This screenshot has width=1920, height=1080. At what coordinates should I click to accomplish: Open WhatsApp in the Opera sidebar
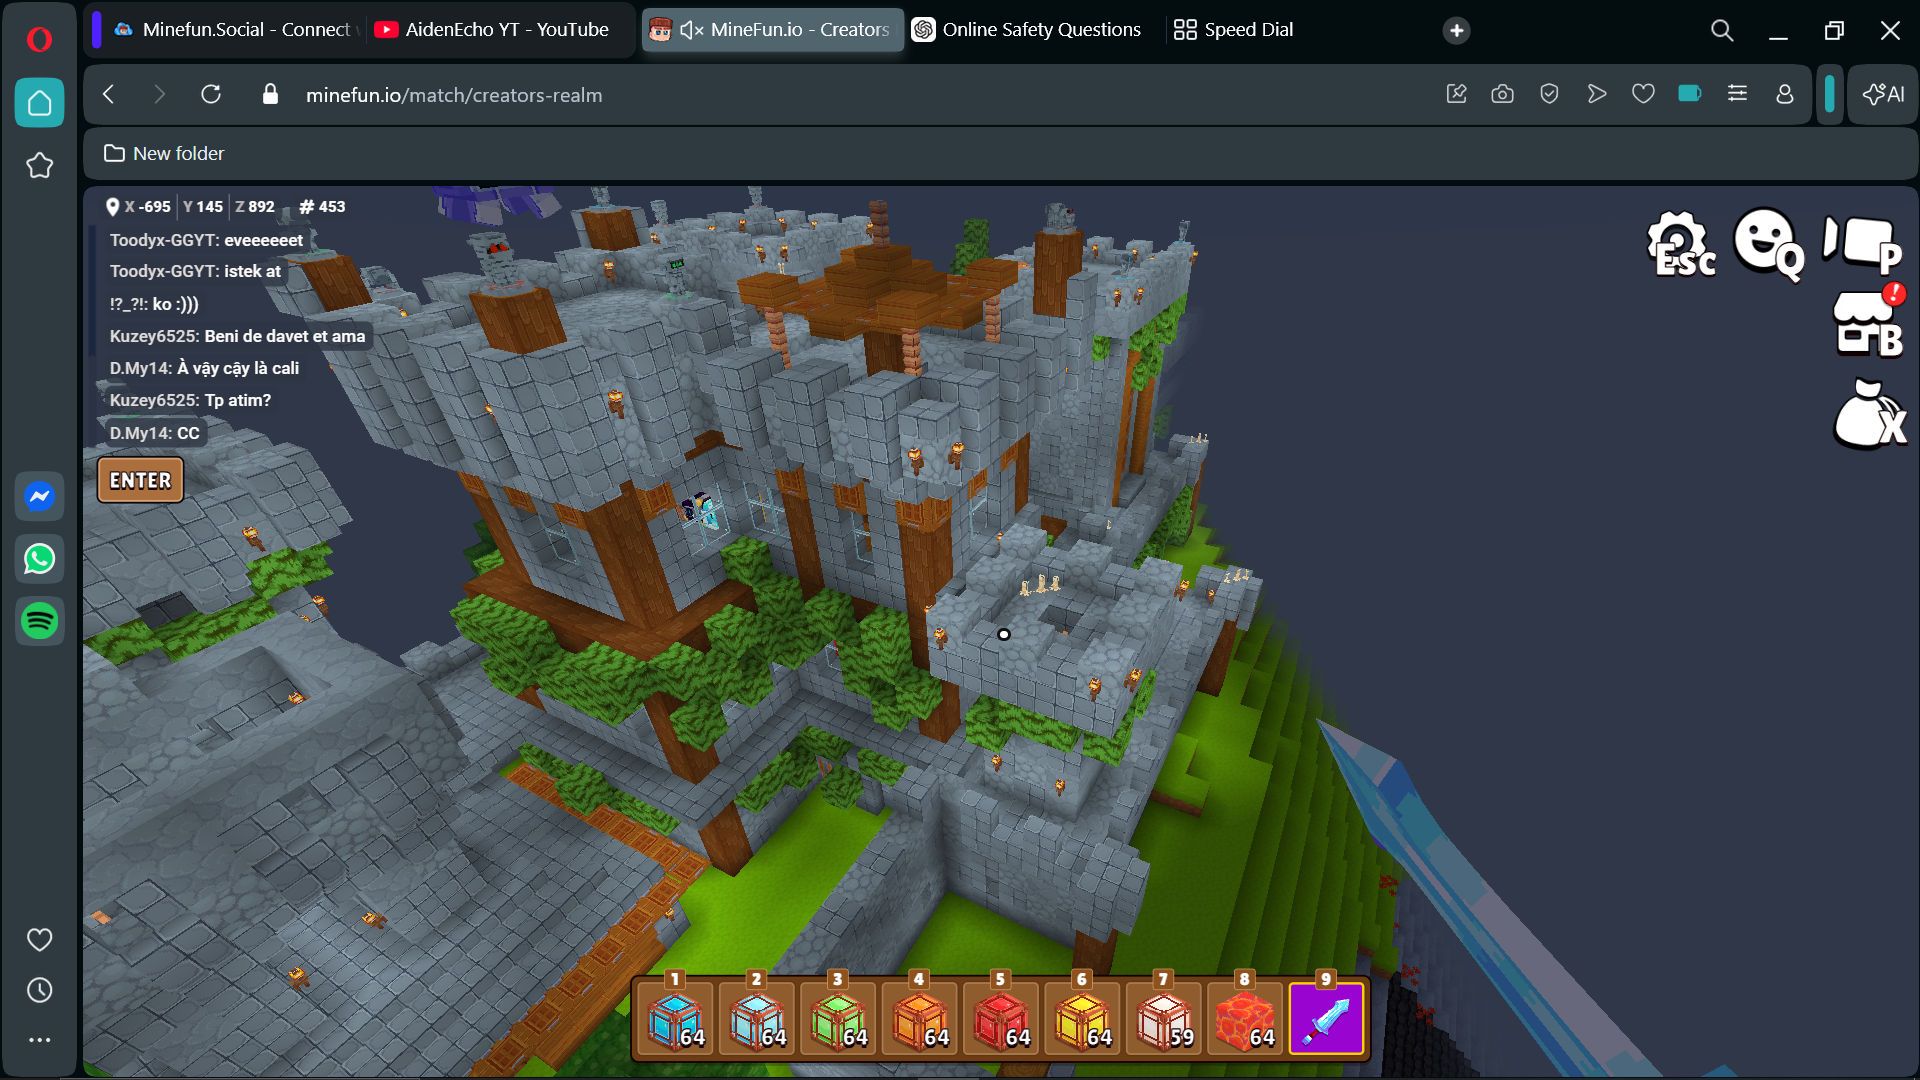(x=40, y=559)
